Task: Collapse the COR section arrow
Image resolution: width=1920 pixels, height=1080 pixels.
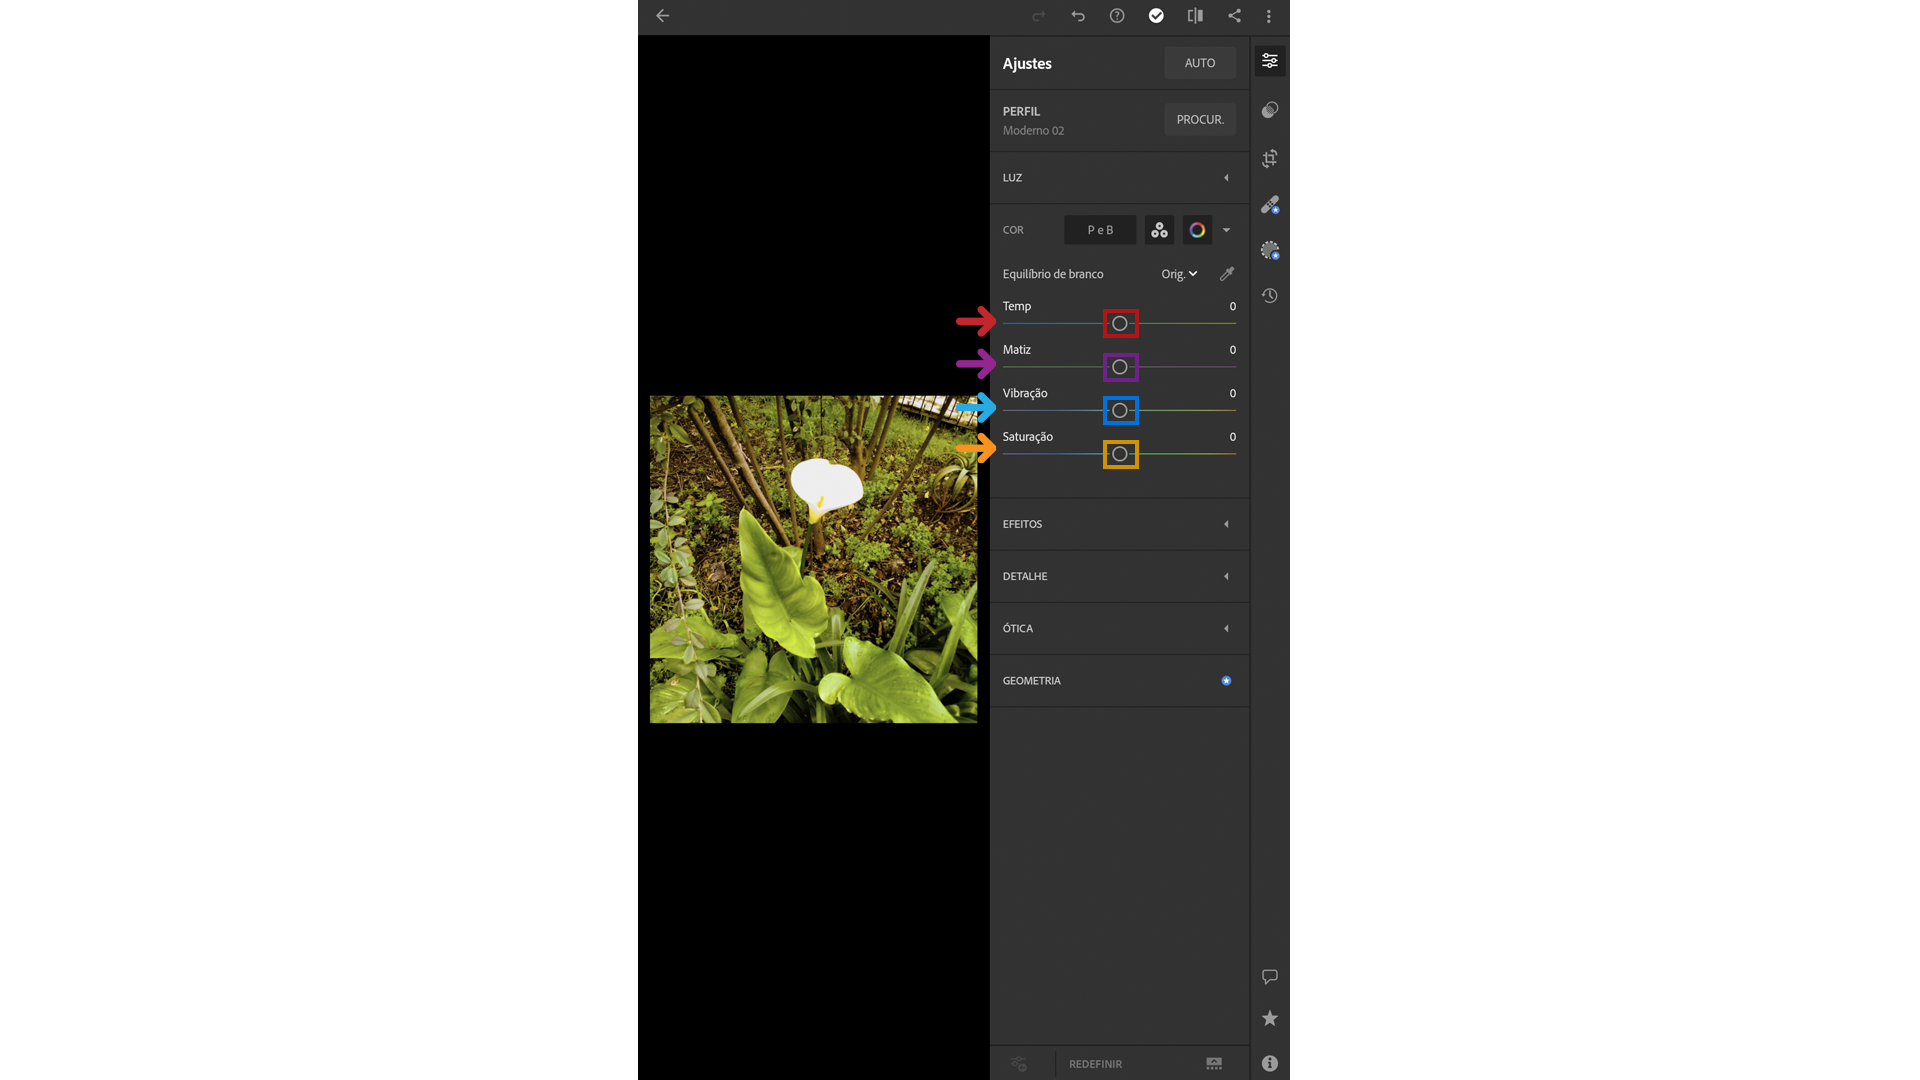Action: click(1226, 230)
